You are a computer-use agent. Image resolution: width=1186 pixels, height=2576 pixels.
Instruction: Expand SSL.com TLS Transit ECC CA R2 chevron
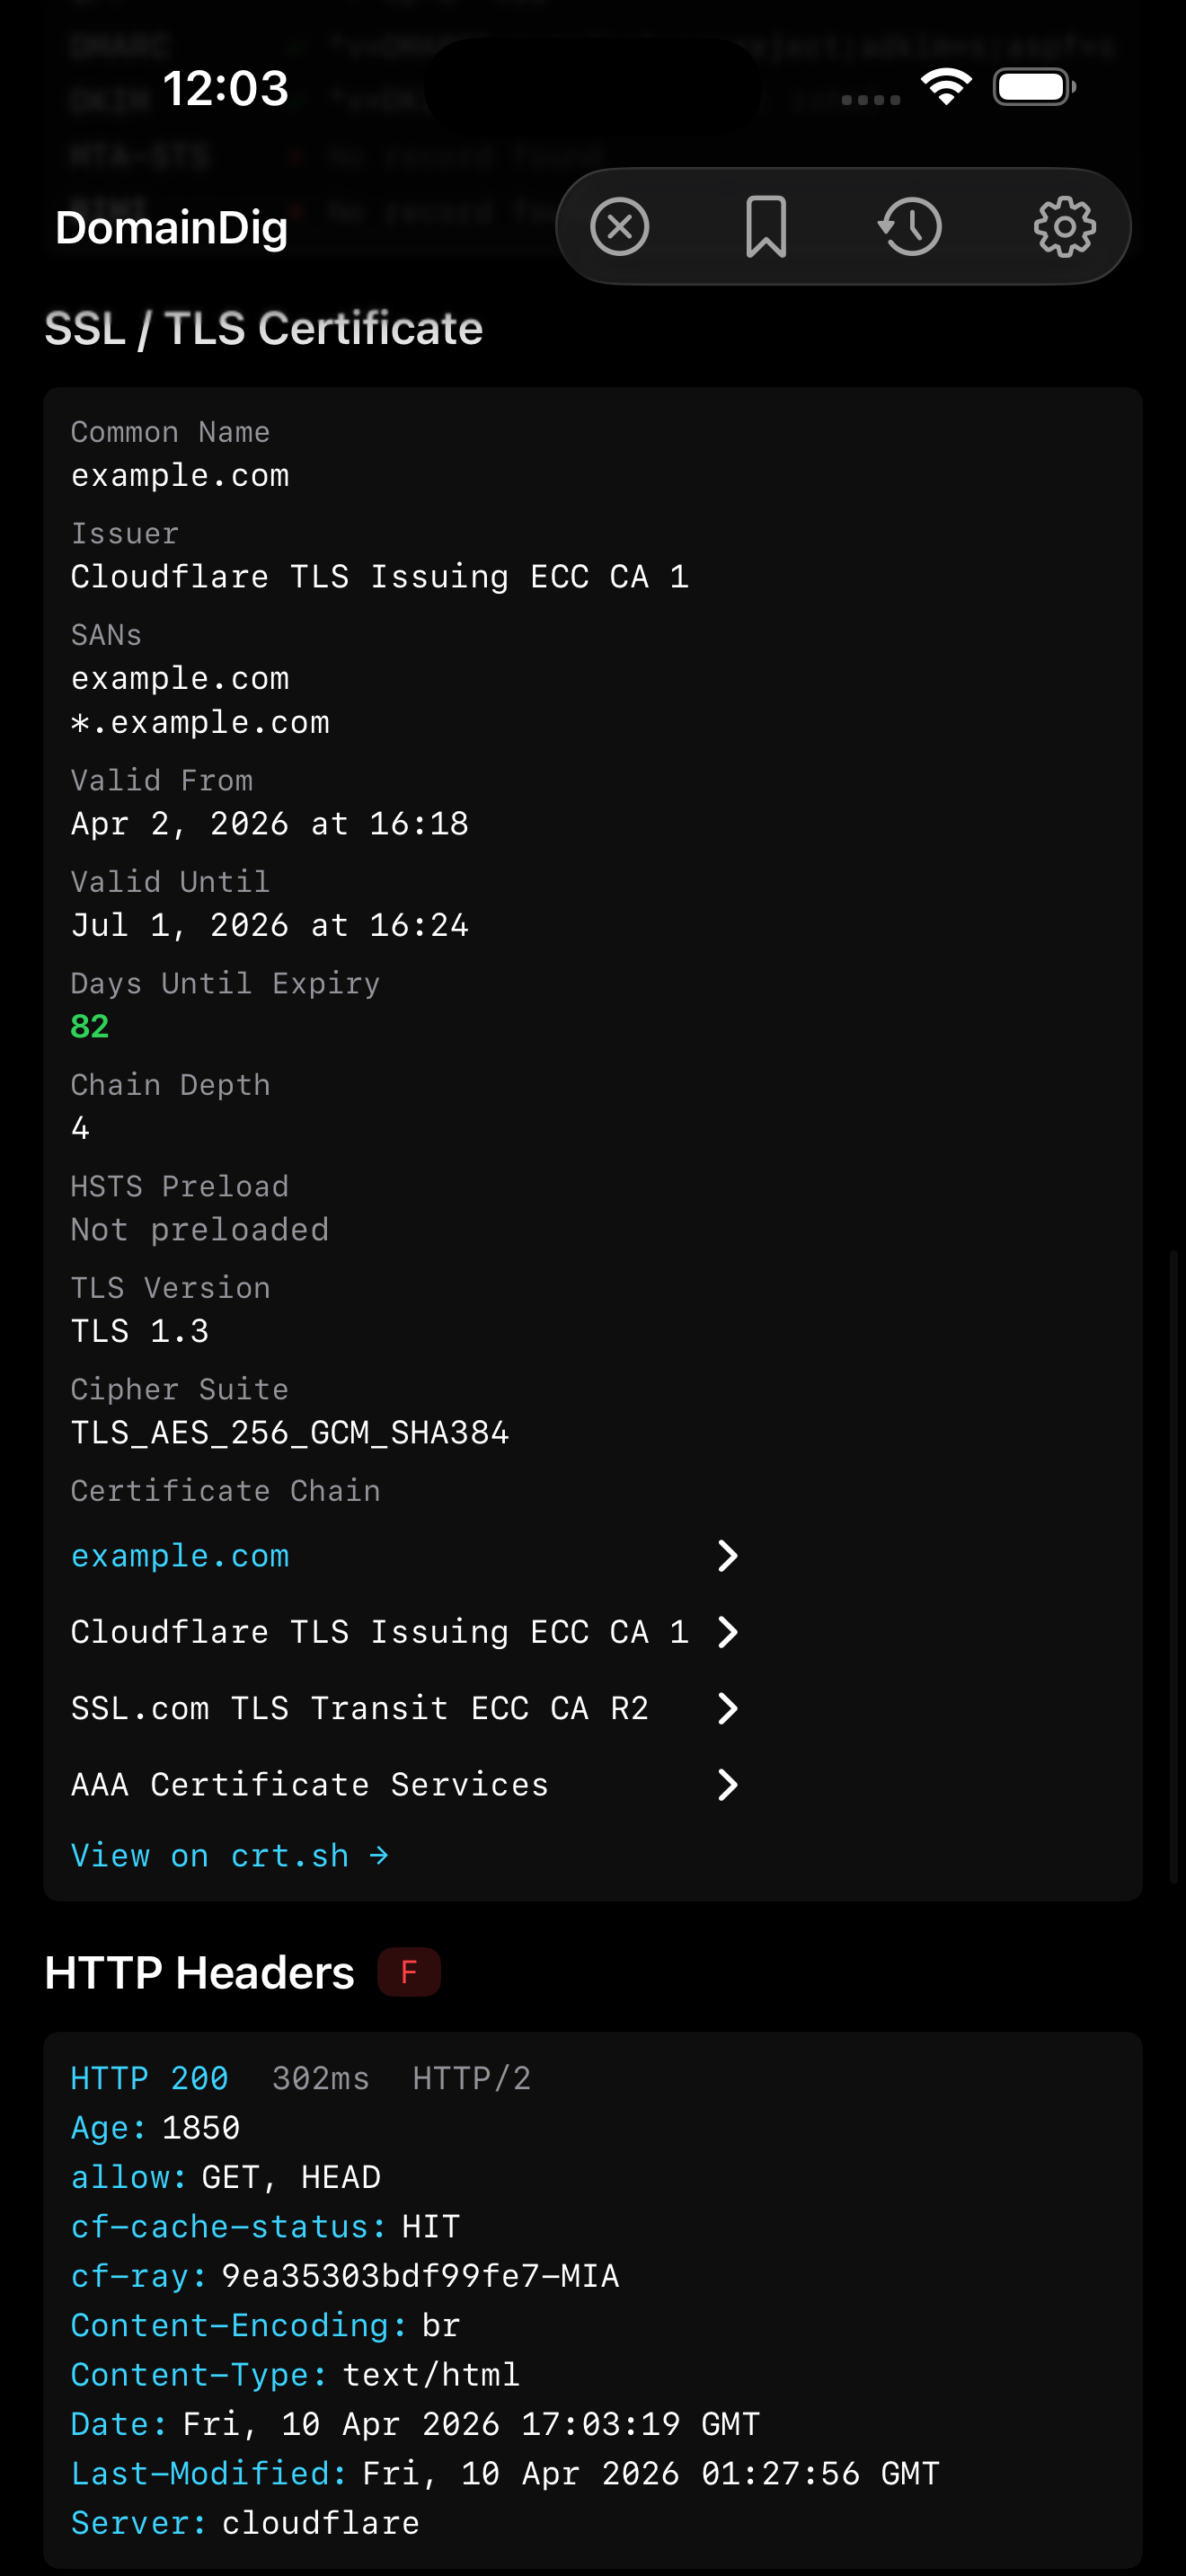tap(728, 1708)
